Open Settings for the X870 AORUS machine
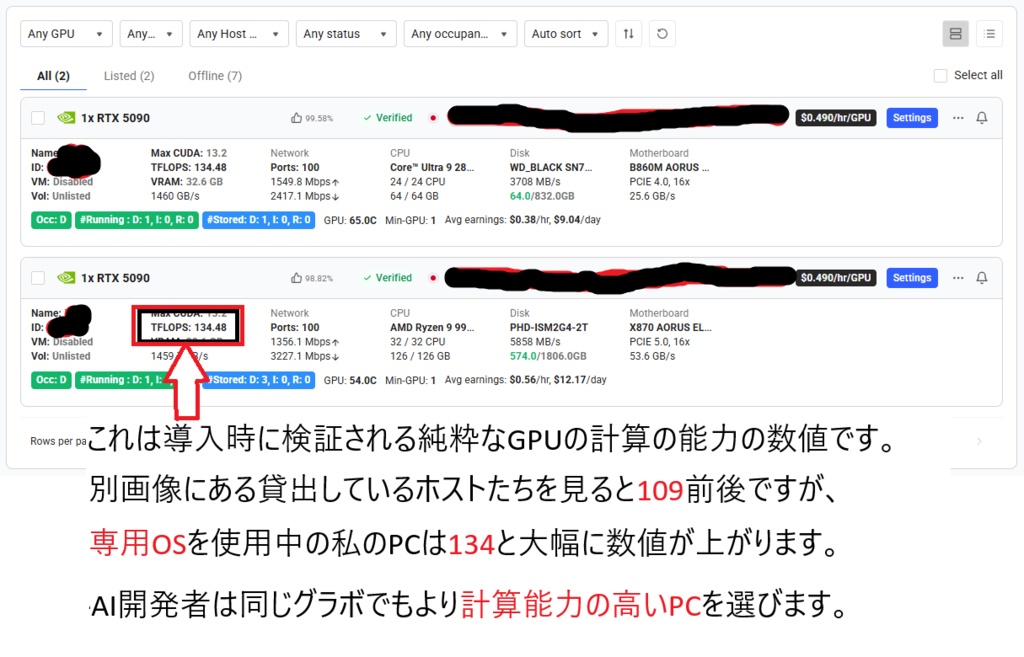Image resolution: width=1024 pixels, height=657 pixels. (x=912, y=278)
